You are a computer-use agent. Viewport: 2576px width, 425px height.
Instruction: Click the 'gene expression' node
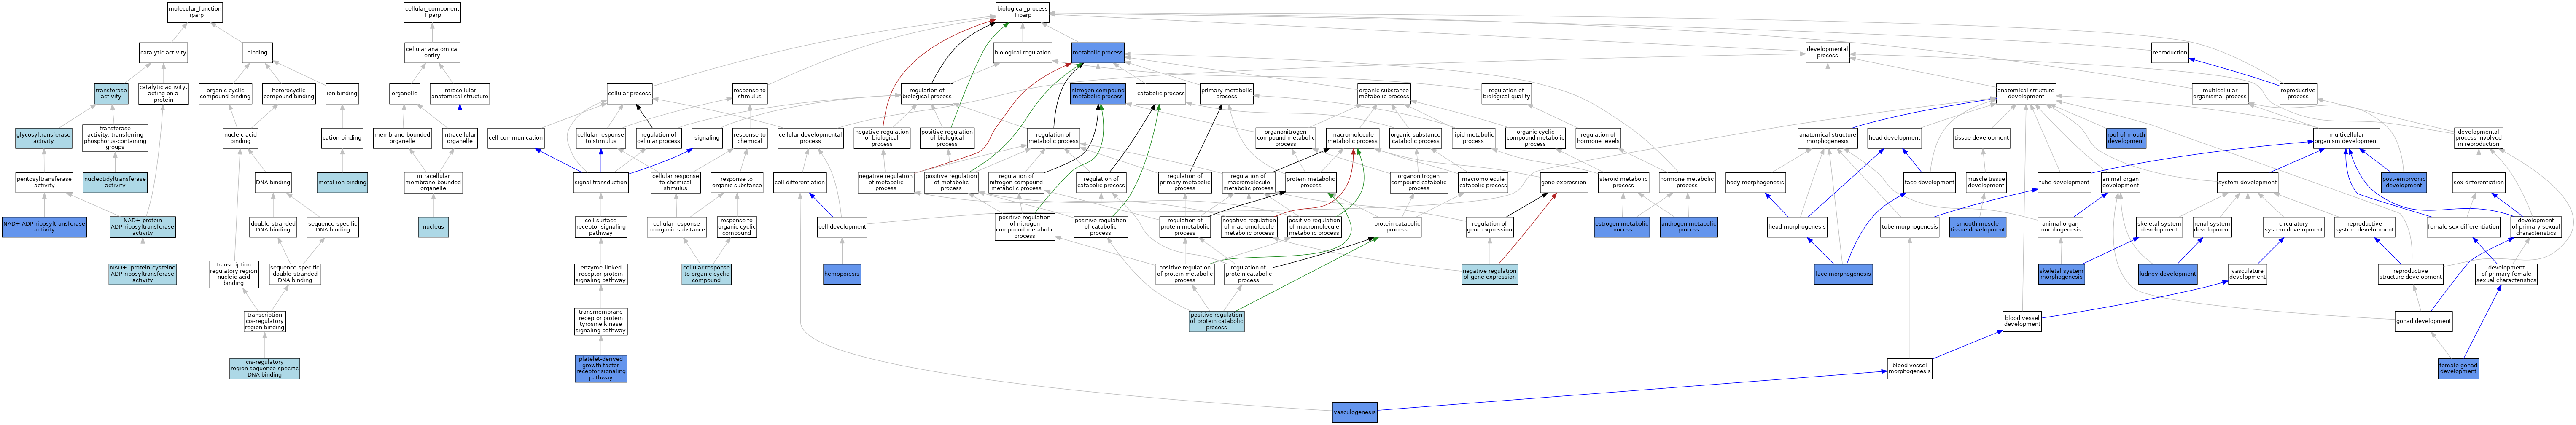(x=1563, y=182)
